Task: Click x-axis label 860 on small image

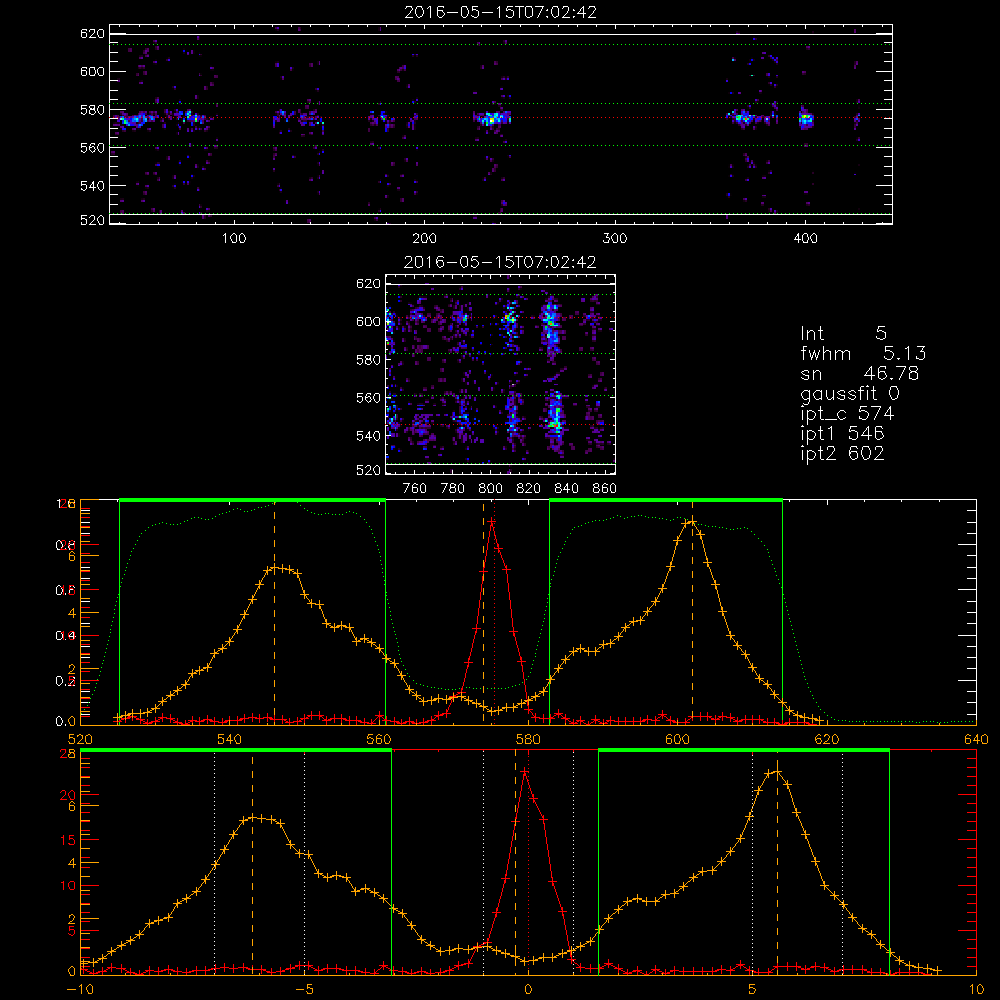Action: coord(605,489)
